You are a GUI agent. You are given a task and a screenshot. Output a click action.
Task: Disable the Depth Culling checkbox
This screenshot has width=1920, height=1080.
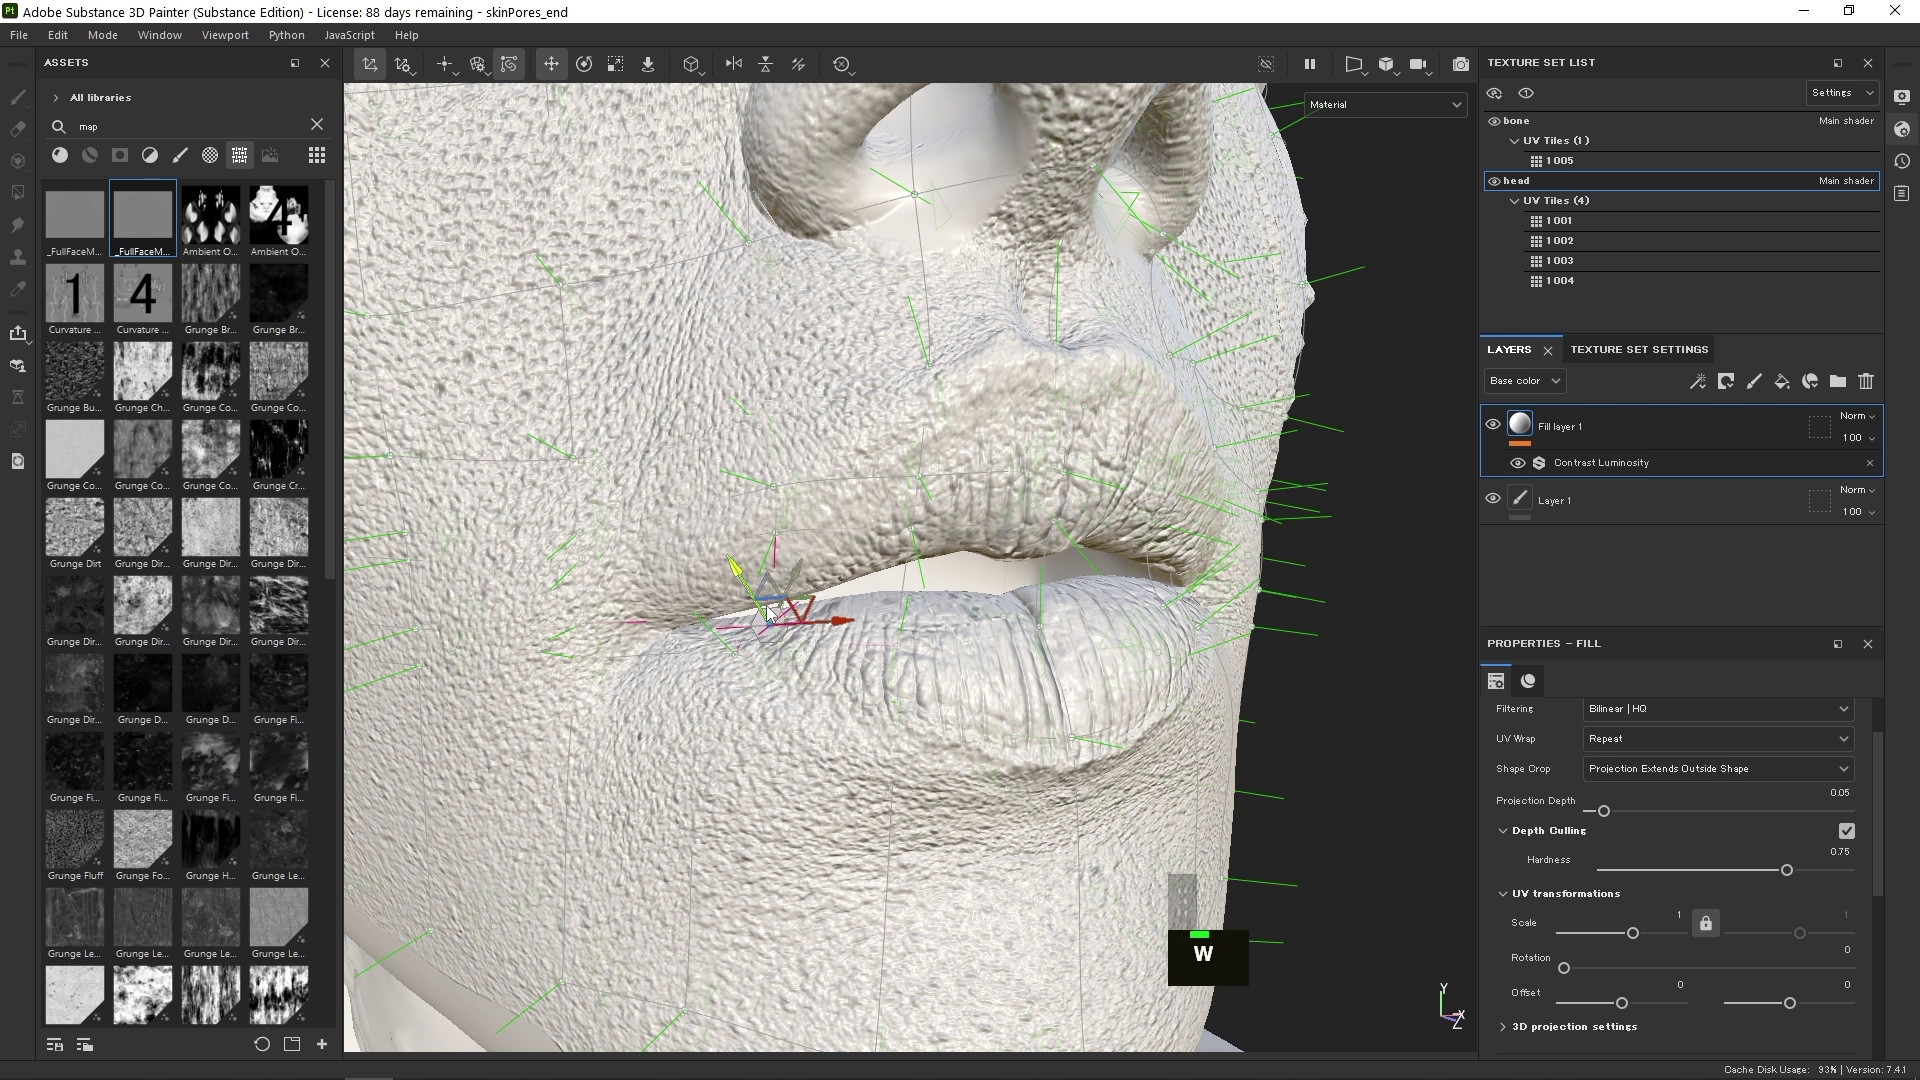pyautogui.click(x=1846, y=831)
